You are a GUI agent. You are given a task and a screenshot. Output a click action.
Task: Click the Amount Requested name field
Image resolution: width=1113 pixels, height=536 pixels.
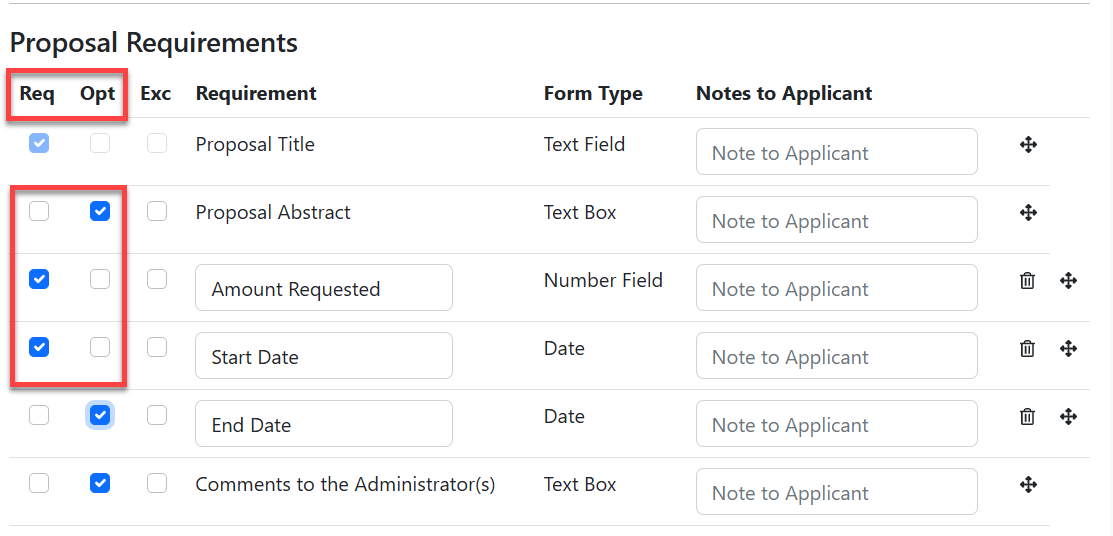[x=324, y=288]
